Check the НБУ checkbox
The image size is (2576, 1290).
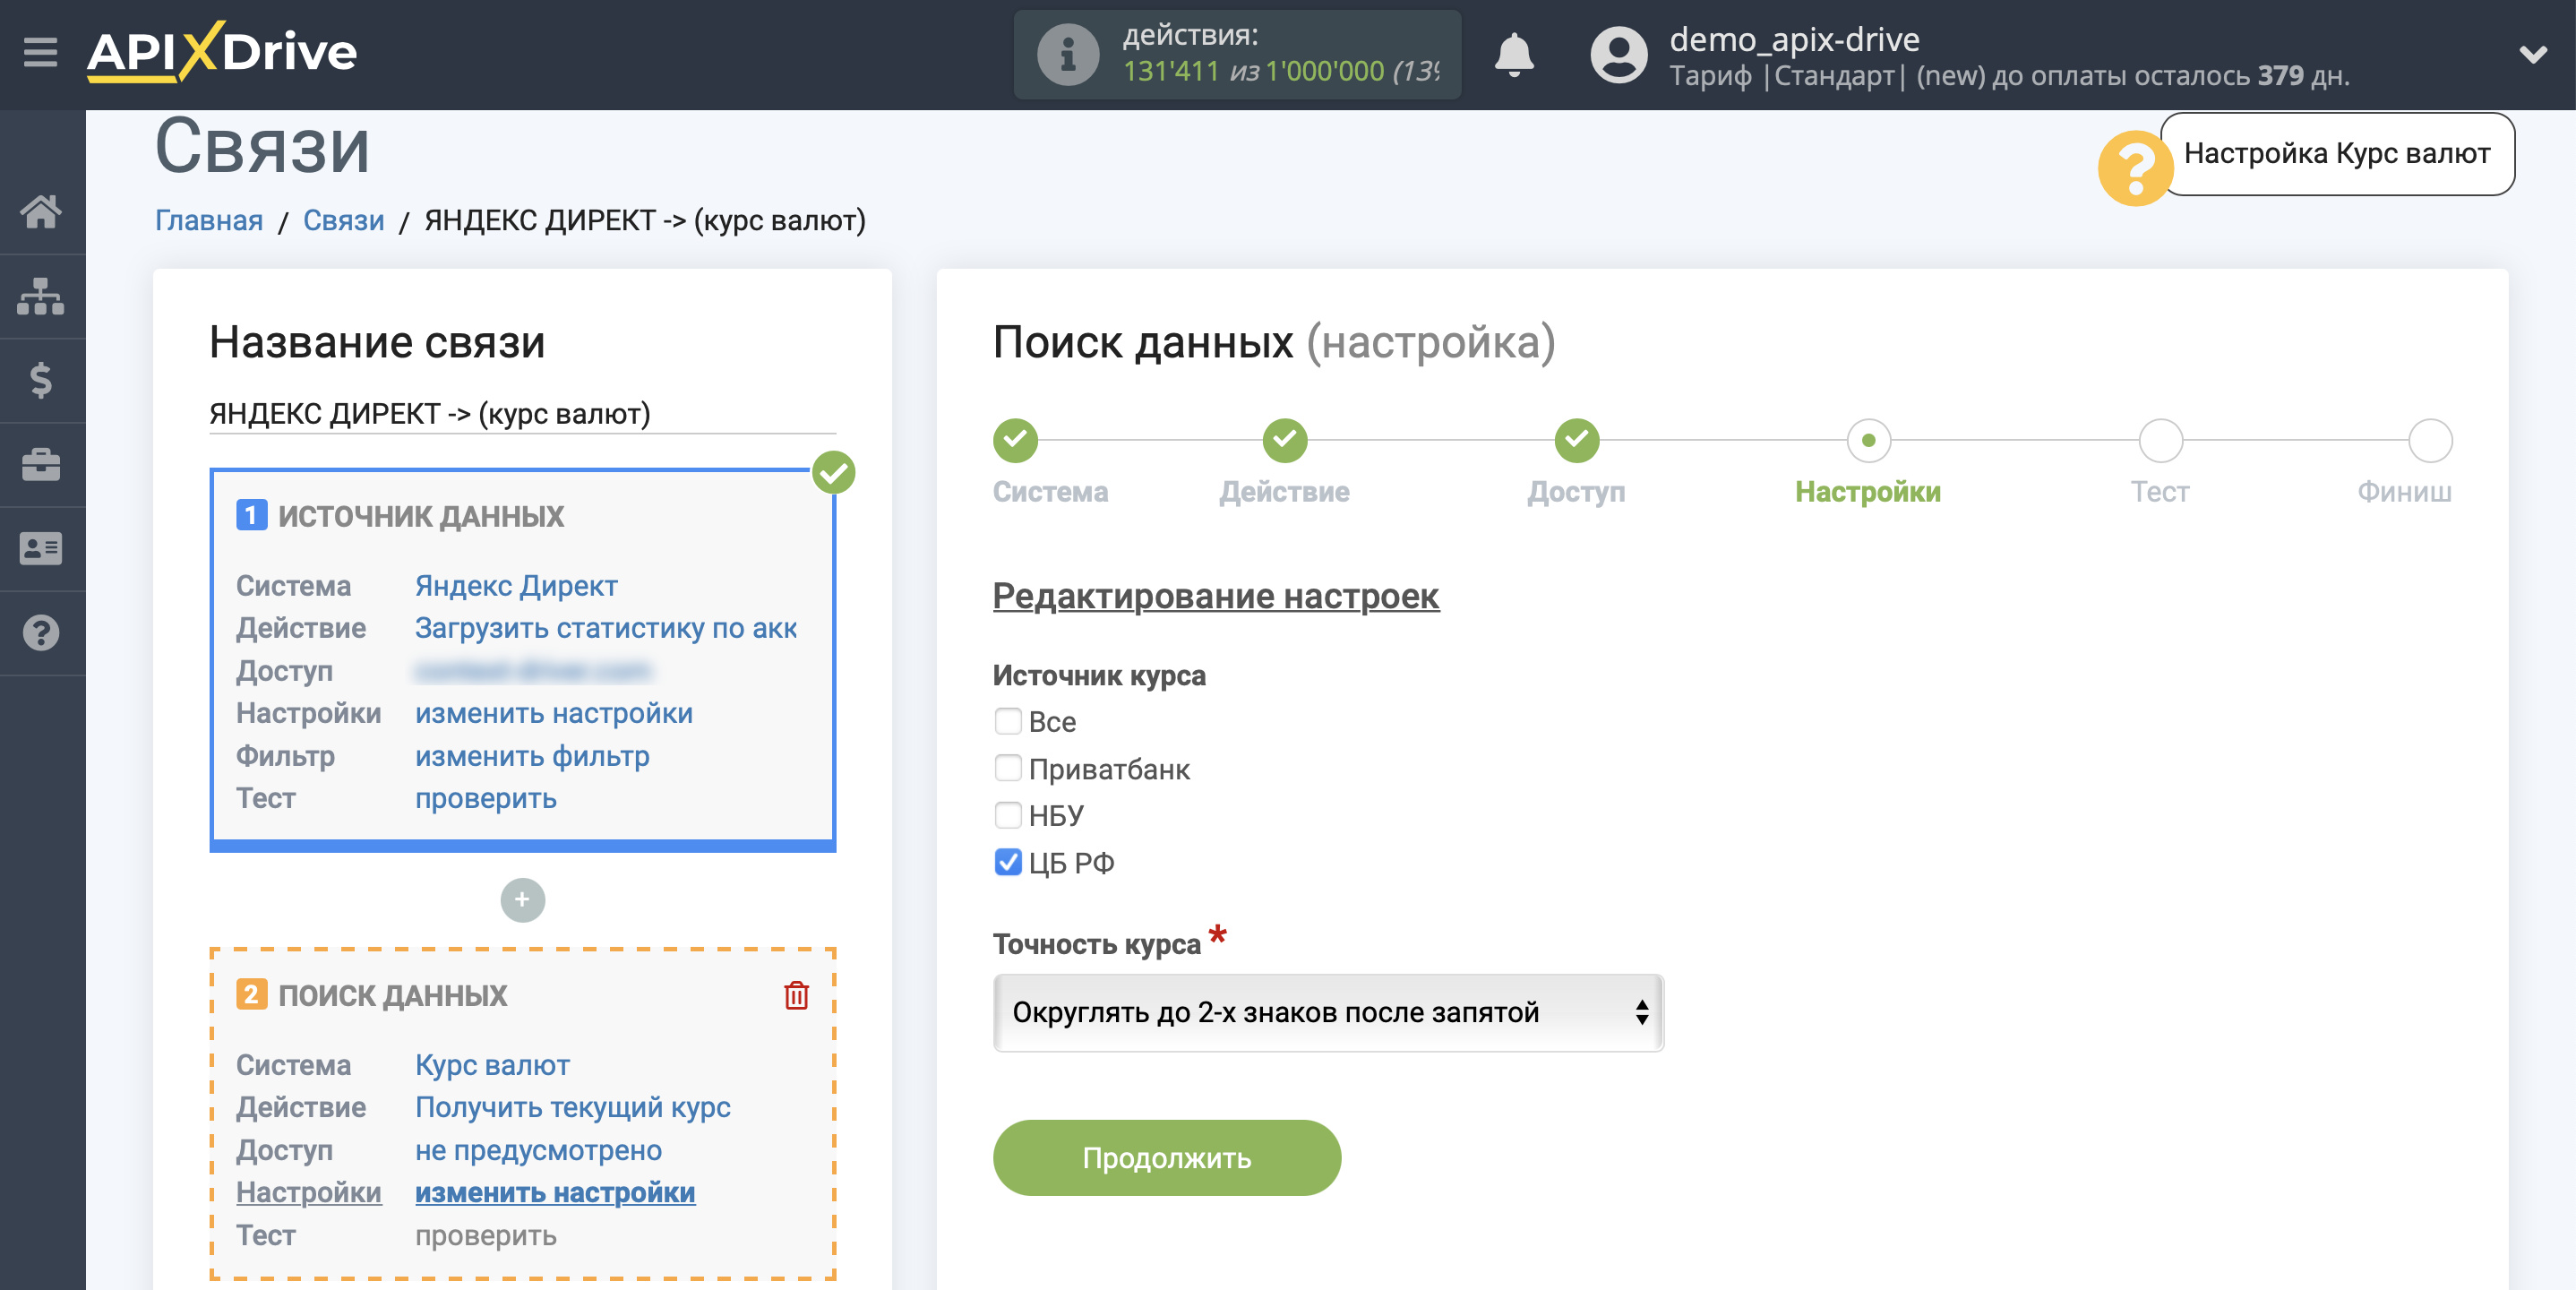pos(1008,815)
